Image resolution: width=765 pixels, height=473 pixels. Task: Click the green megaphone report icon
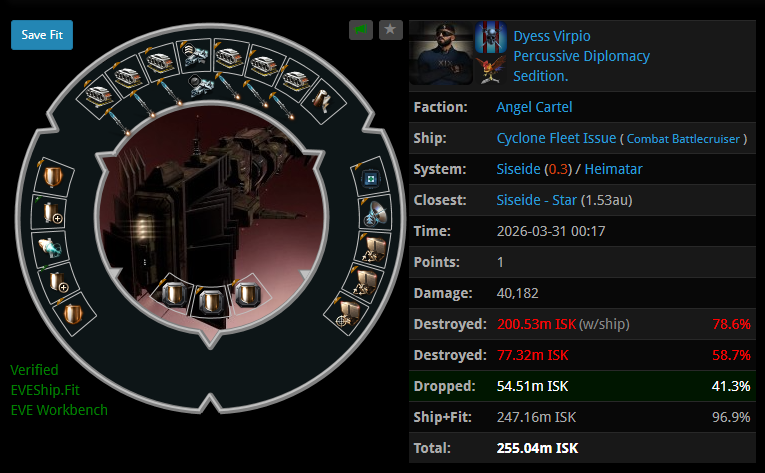point(361,30)
